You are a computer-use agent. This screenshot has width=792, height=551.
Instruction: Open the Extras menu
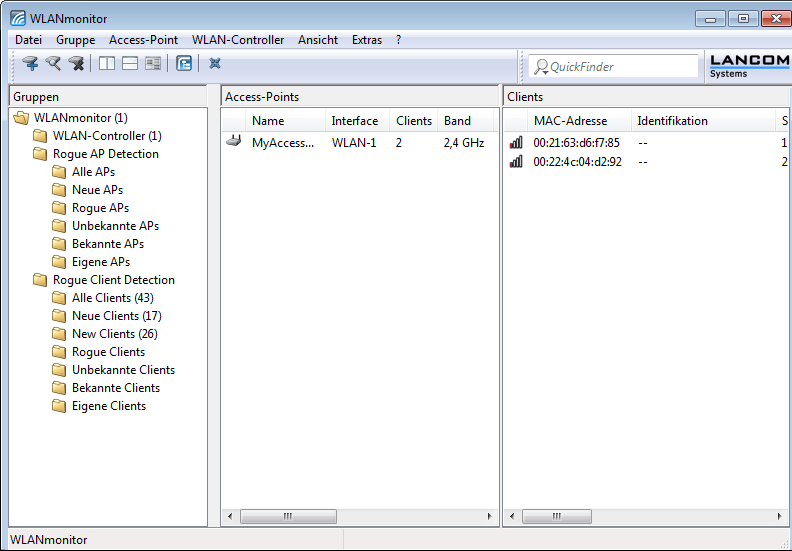[x=367, y=40]
